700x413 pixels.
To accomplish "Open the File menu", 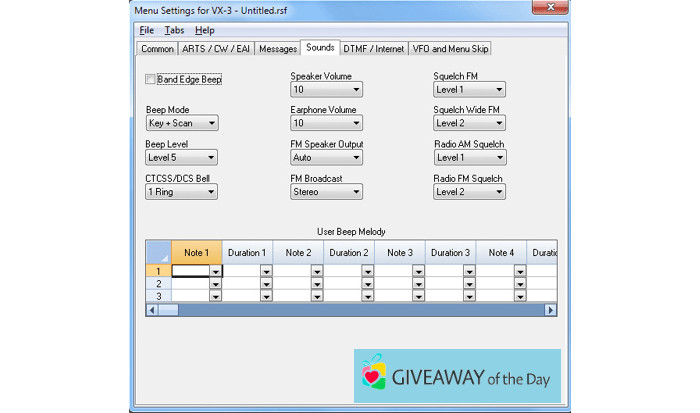I will click(x=147, y=31).
